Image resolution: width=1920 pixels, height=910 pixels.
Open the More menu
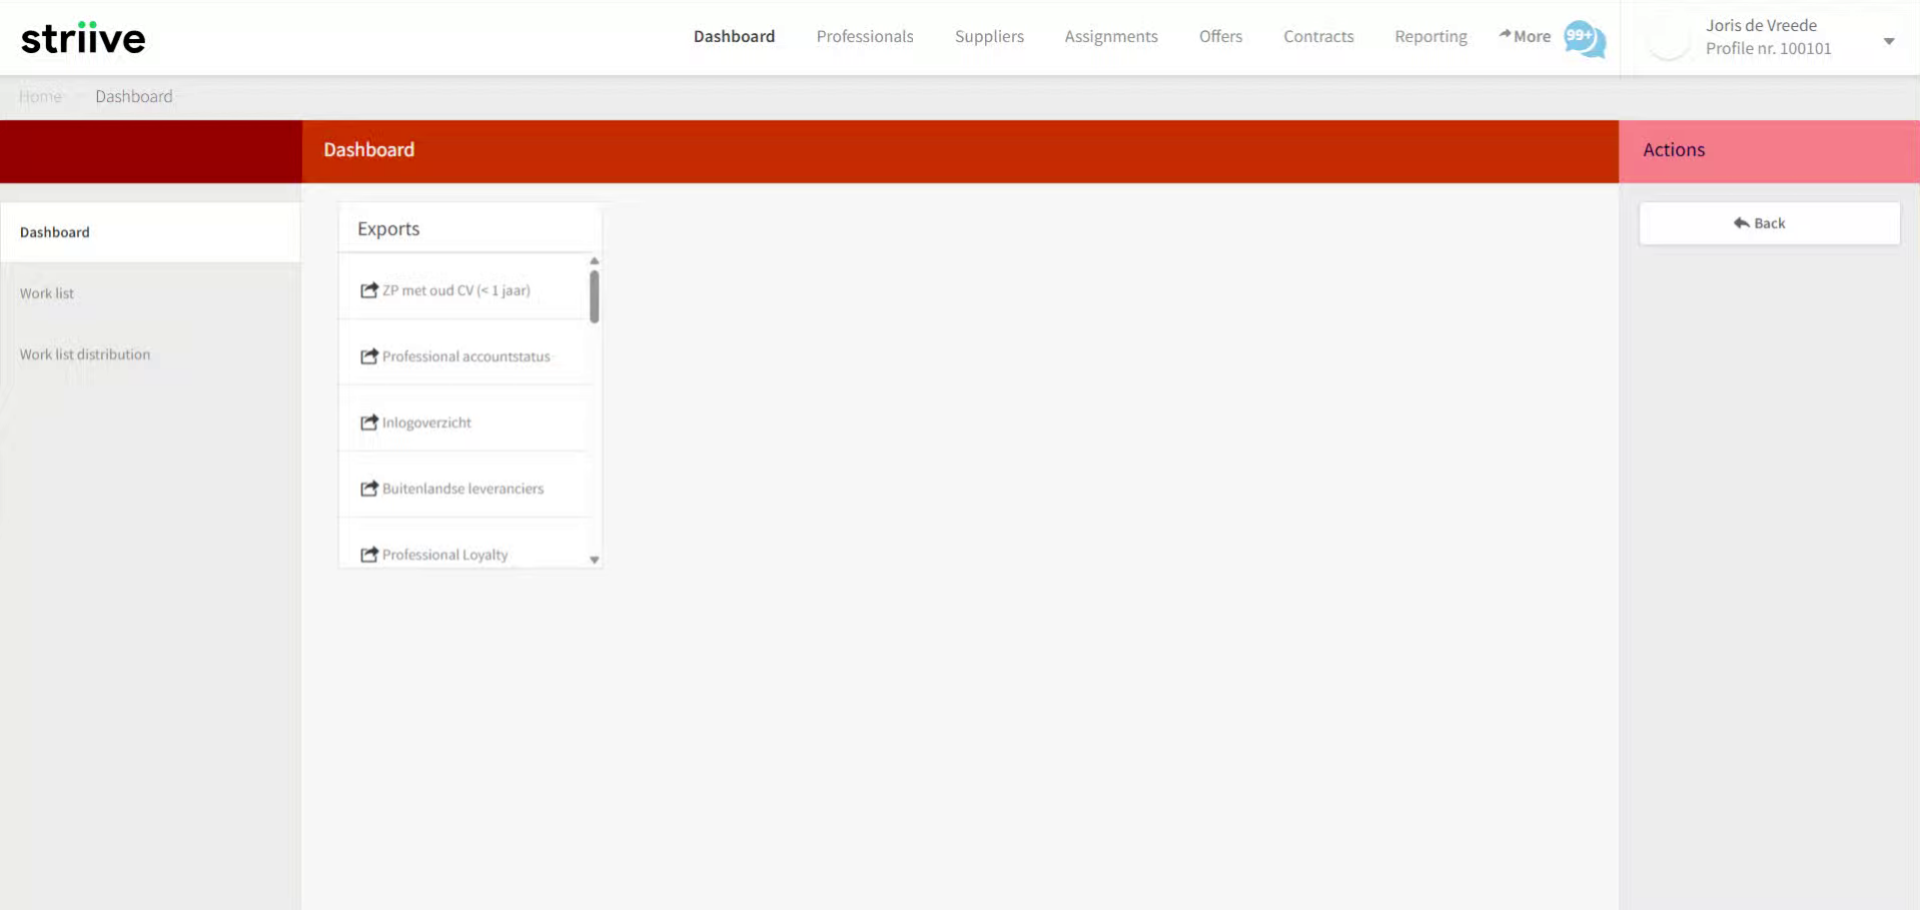coord(1524,36)
